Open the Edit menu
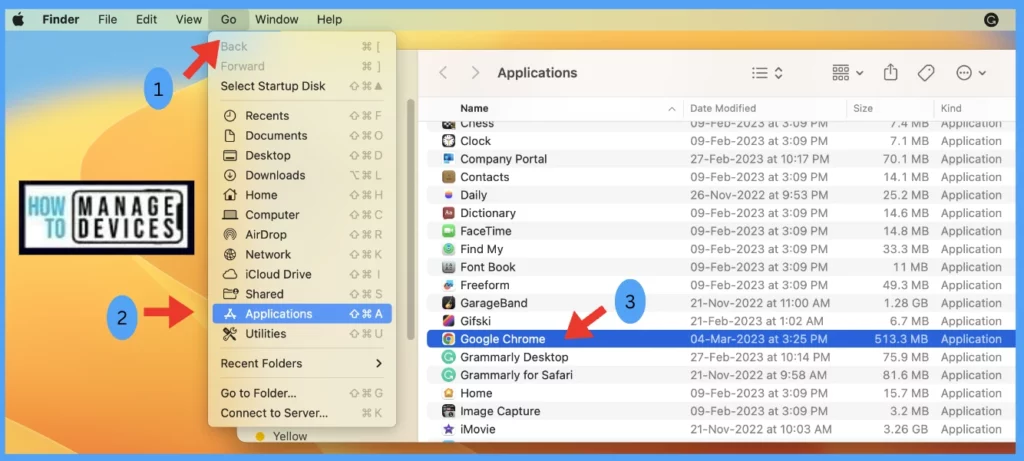Image resolution: width=1024 pixels, height=461 pixels. point(146,20)
